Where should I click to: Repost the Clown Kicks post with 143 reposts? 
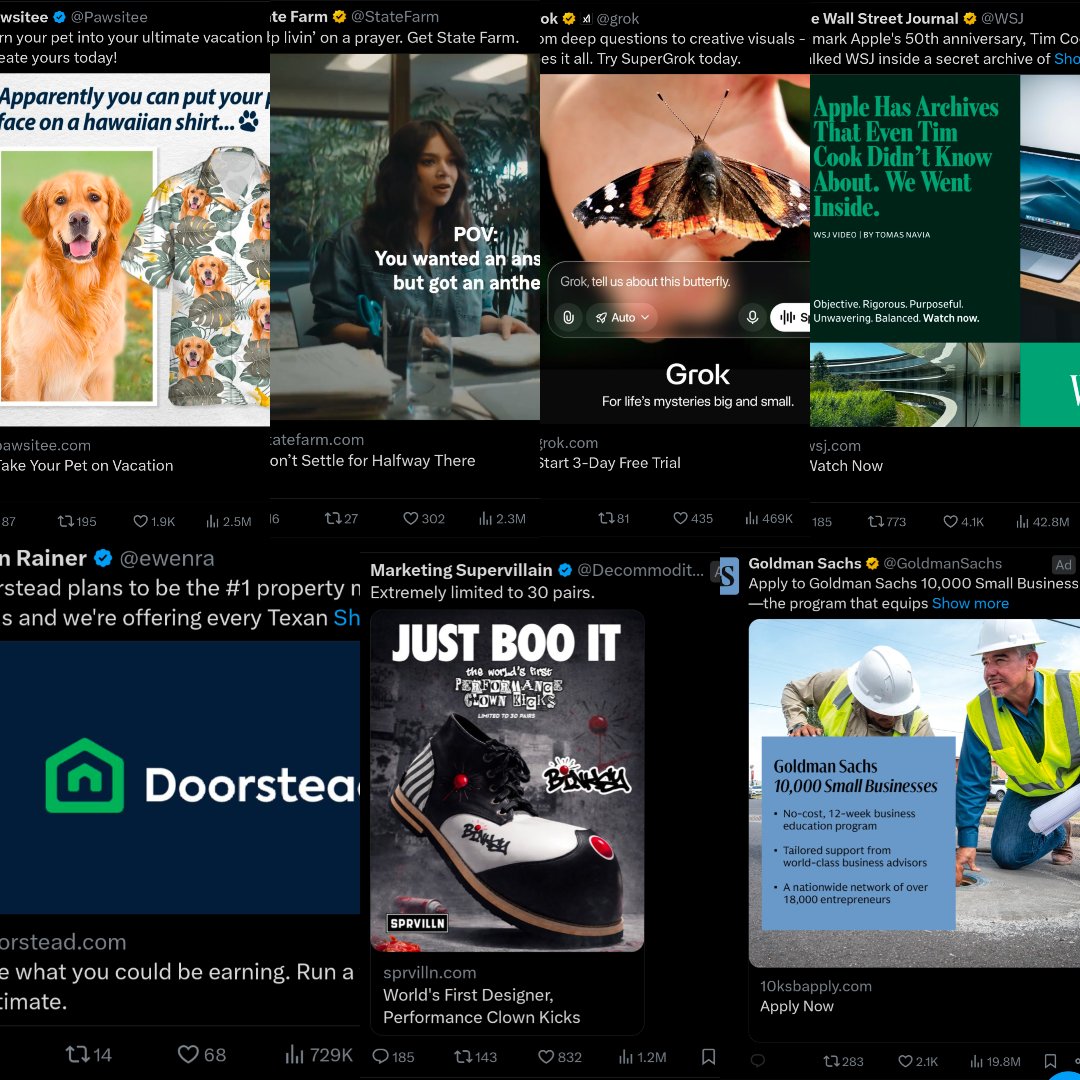(475, 1057)
